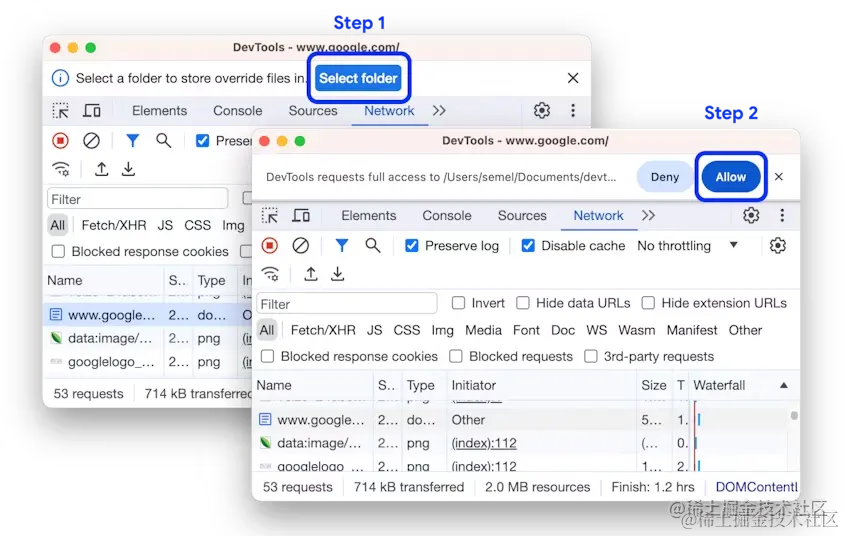Select www.google row in back window
This screenshot has width=845, height=536.
coord(147,315)
